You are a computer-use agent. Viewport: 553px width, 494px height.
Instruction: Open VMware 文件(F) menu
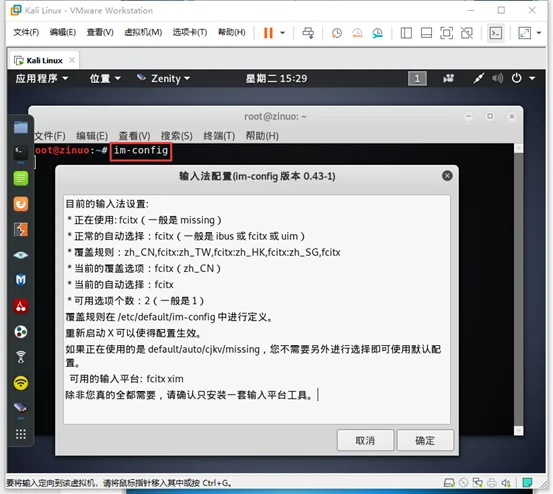(x=26, y=32)
